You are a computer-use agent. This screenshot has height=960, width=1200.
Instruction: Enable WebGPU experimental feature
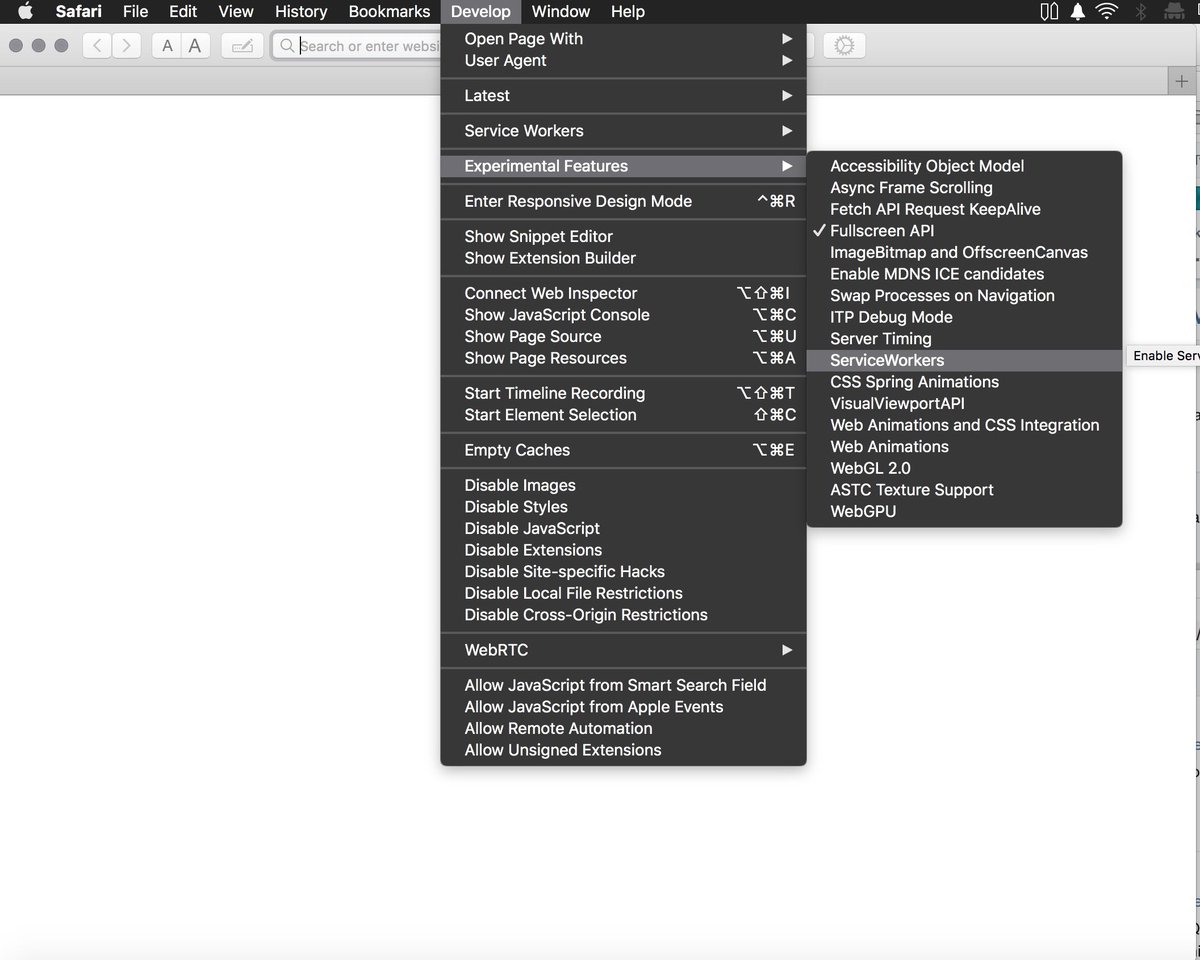point(964,512)
